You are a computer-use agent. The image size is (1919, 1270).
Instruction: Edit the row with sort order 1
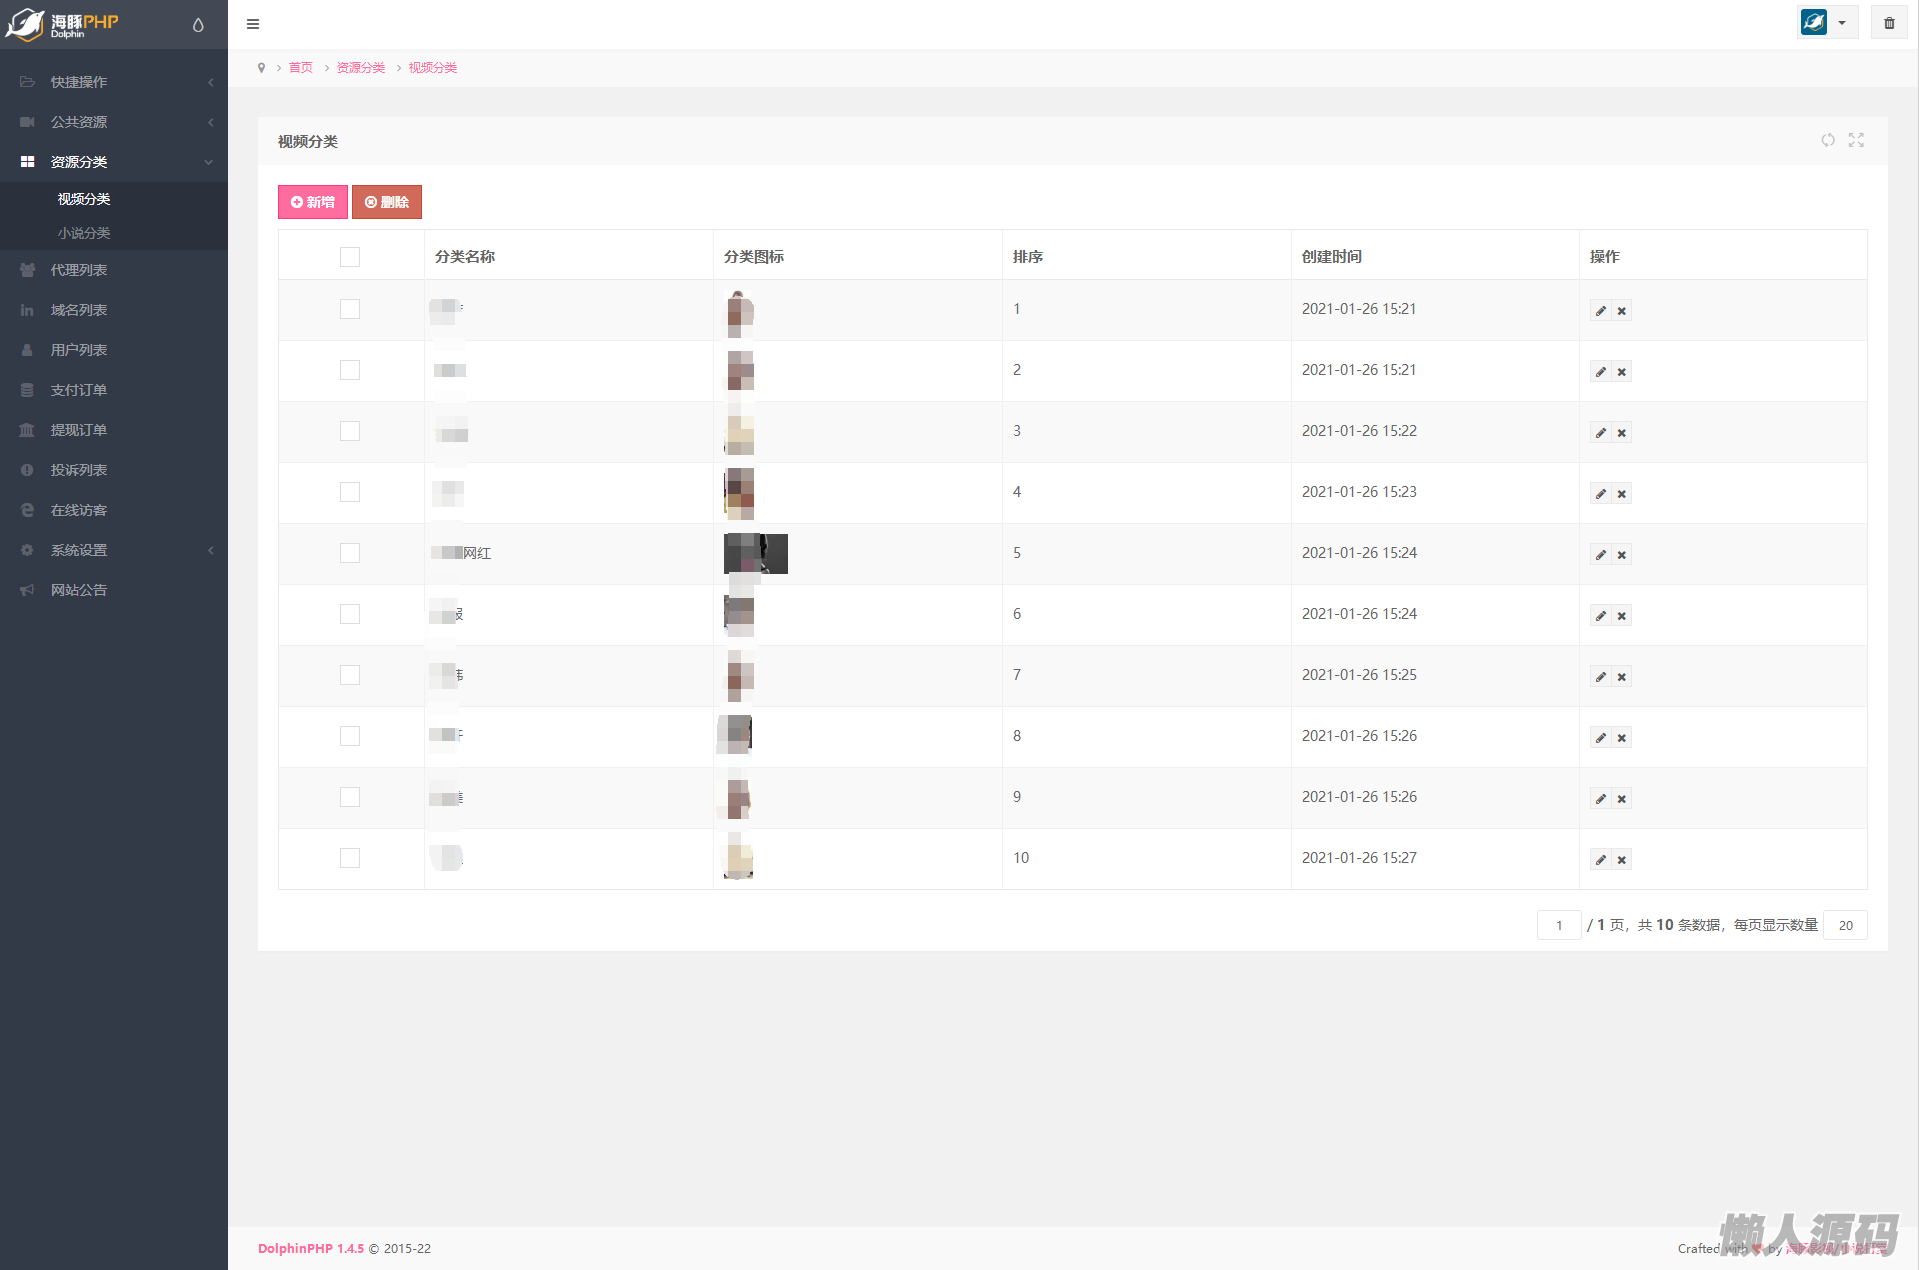pyautogui.click(x=1601, y=311)
